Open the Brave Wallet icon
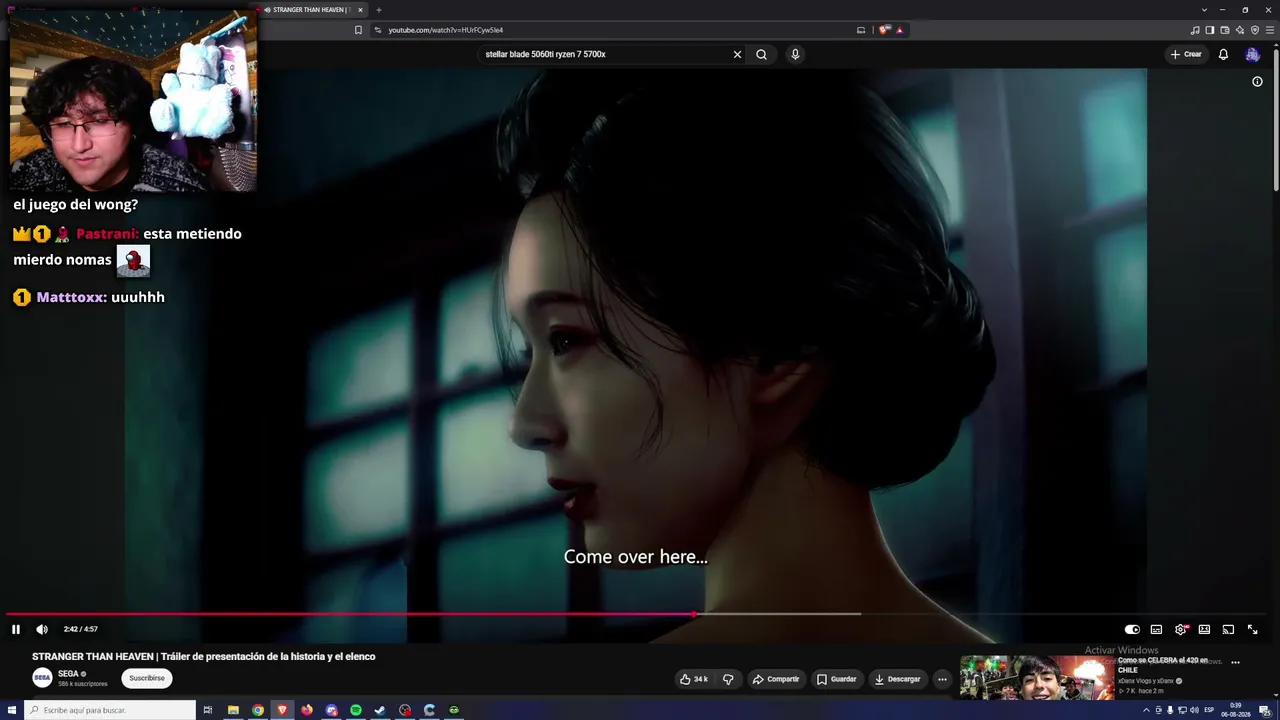This screenshot has height=720, width=1280. pos(1225,30)
